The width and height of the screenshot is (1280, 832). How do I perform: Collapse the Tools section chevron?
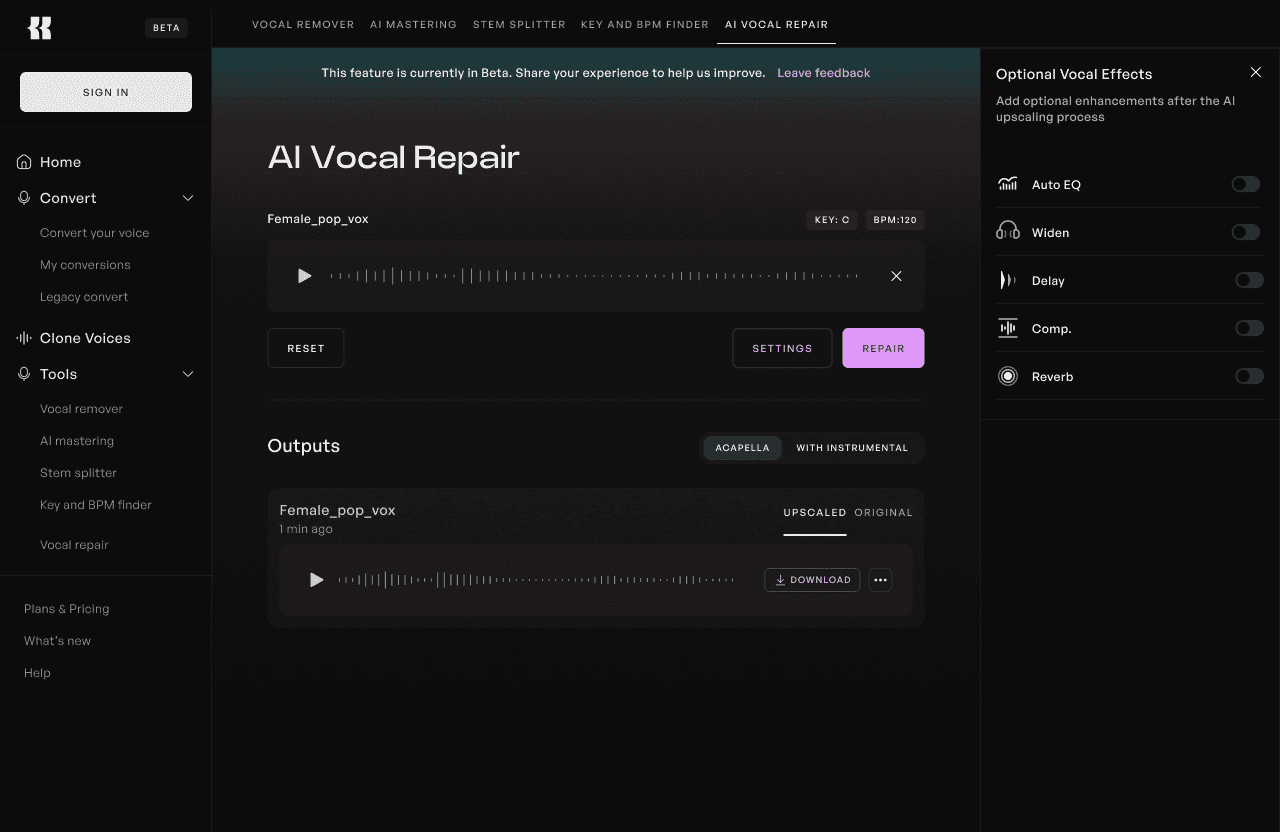(188, 374)
